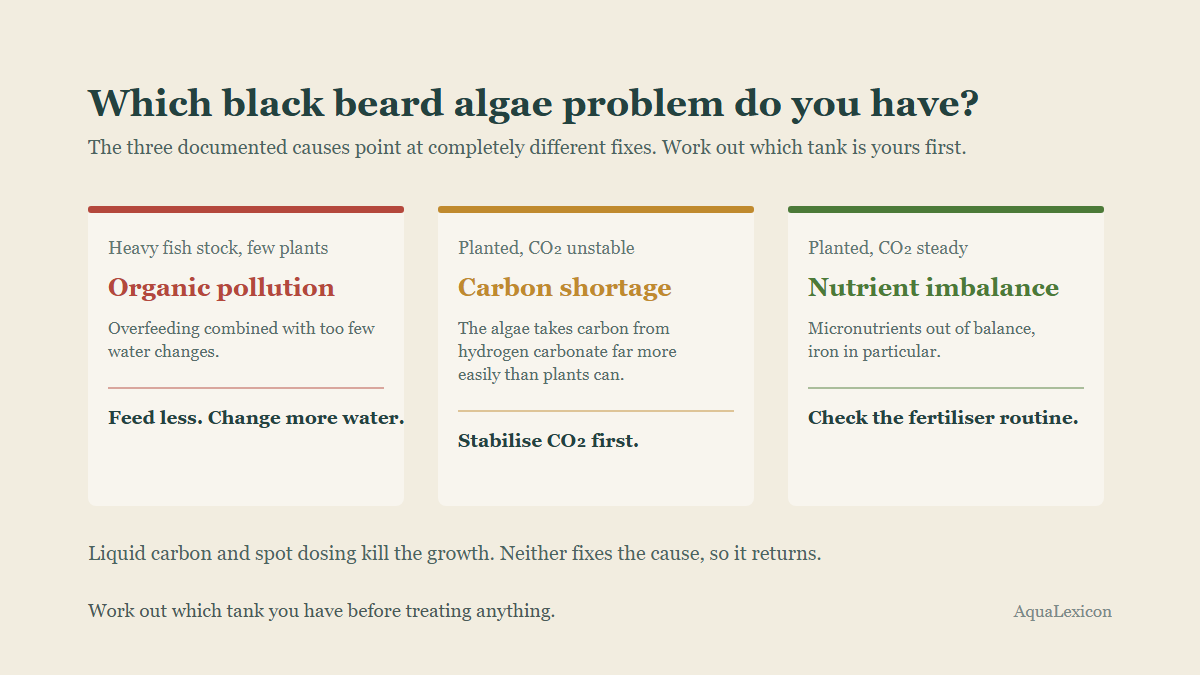Click 'Feed less. Change more water.' advice
This screenshot has width=1200, height=675.
pyautogui.click(x=256, y=418)
